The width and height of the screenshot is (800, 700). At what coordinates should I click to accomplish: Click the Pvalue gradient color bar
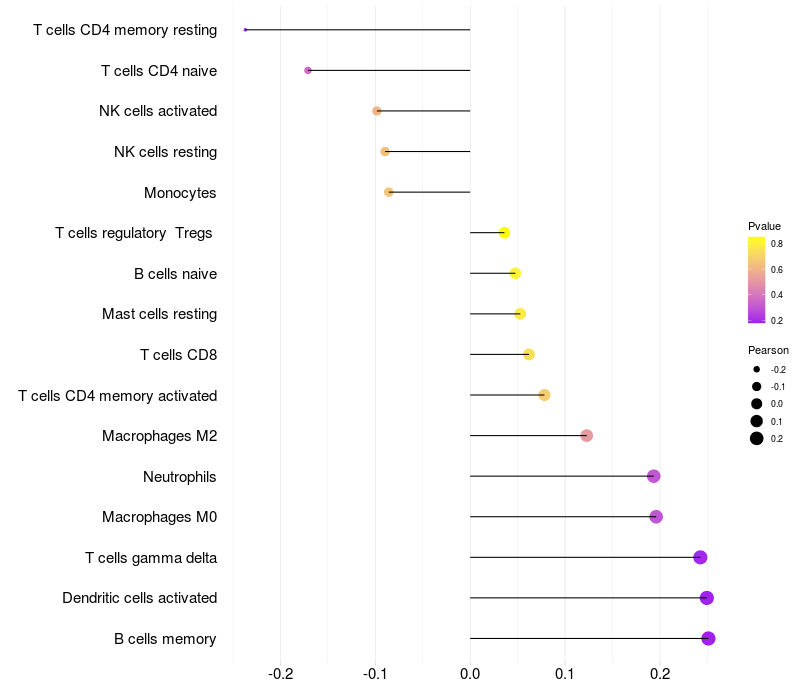coord(757,280)
